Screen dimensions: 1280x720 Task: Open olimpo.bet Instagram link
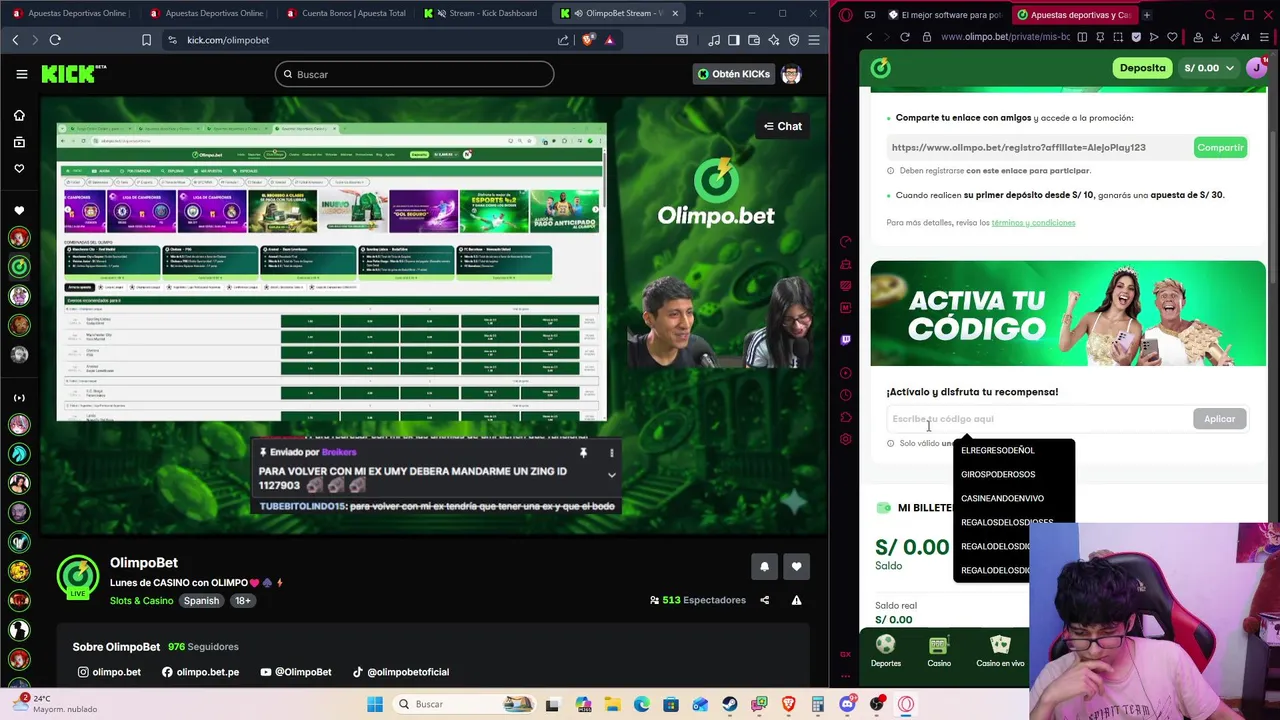109,672
